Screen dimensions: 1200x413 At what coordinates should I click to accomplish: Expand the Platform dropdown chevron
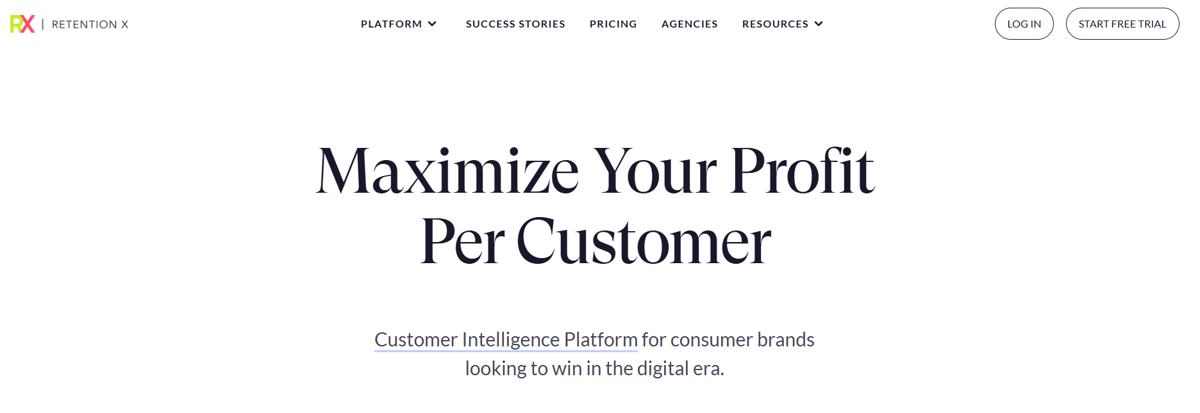(432, 24)
